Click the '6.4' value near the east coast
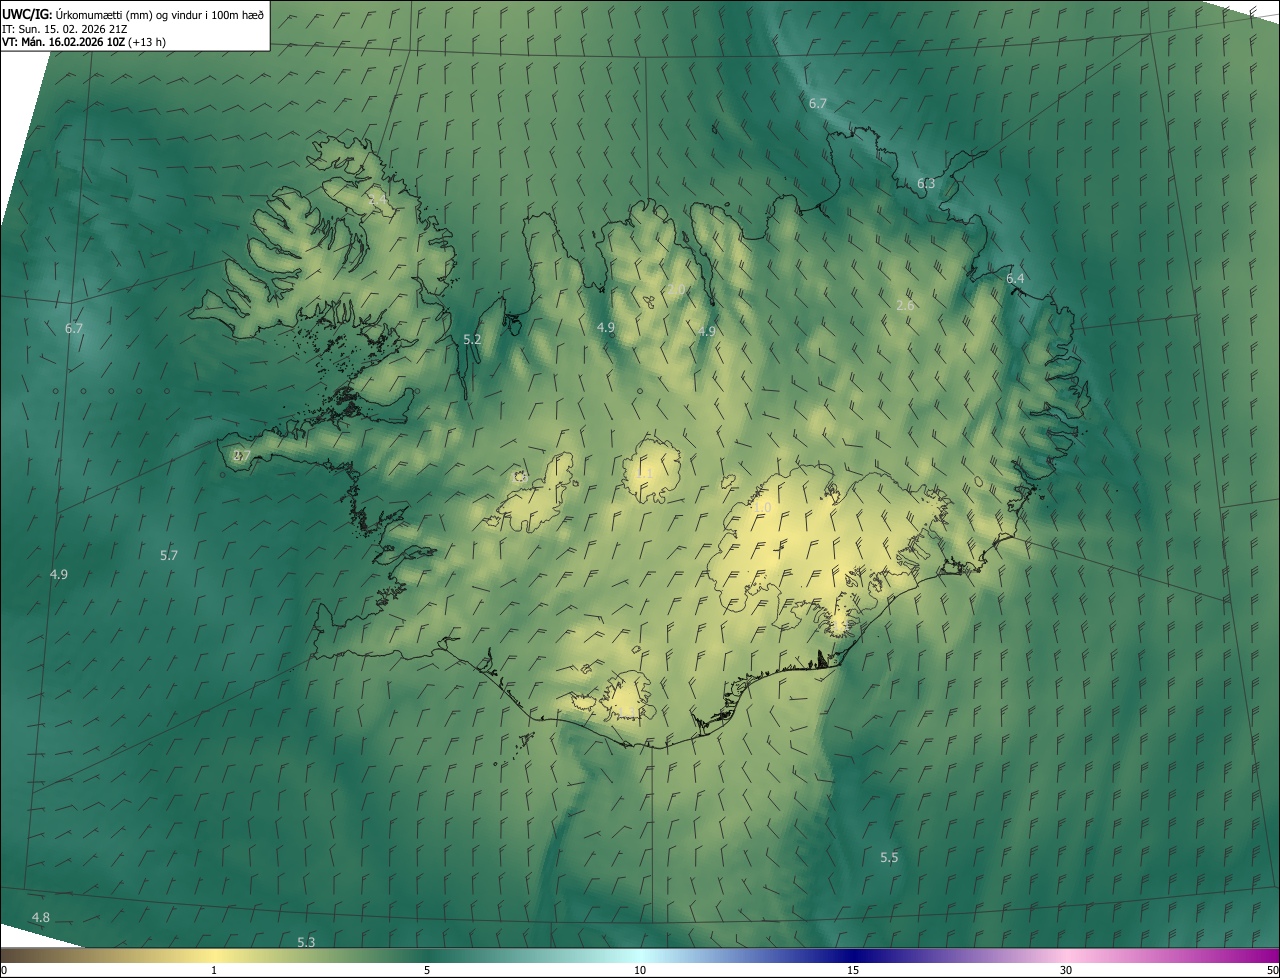The image size is (1280, 978). pyautogui.click(x=1015, y=278)
